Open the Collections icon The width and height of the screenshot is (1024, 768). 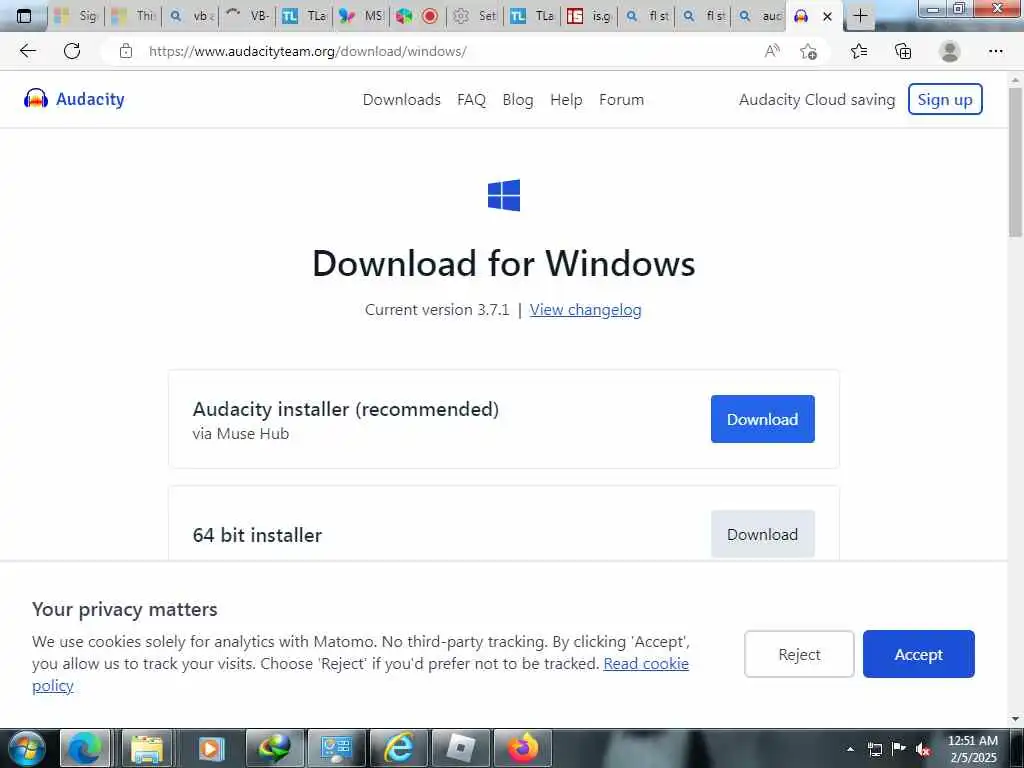click(903, 51)
